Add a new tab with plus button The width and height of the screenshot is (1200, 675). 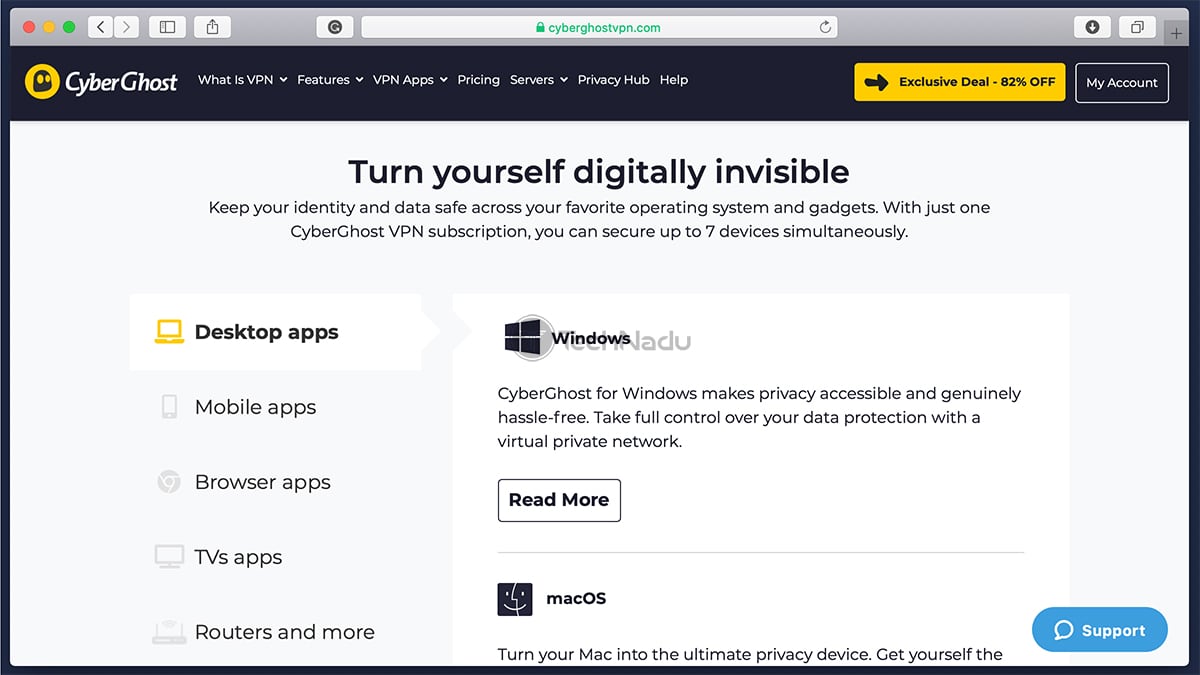click(1176, 33)
